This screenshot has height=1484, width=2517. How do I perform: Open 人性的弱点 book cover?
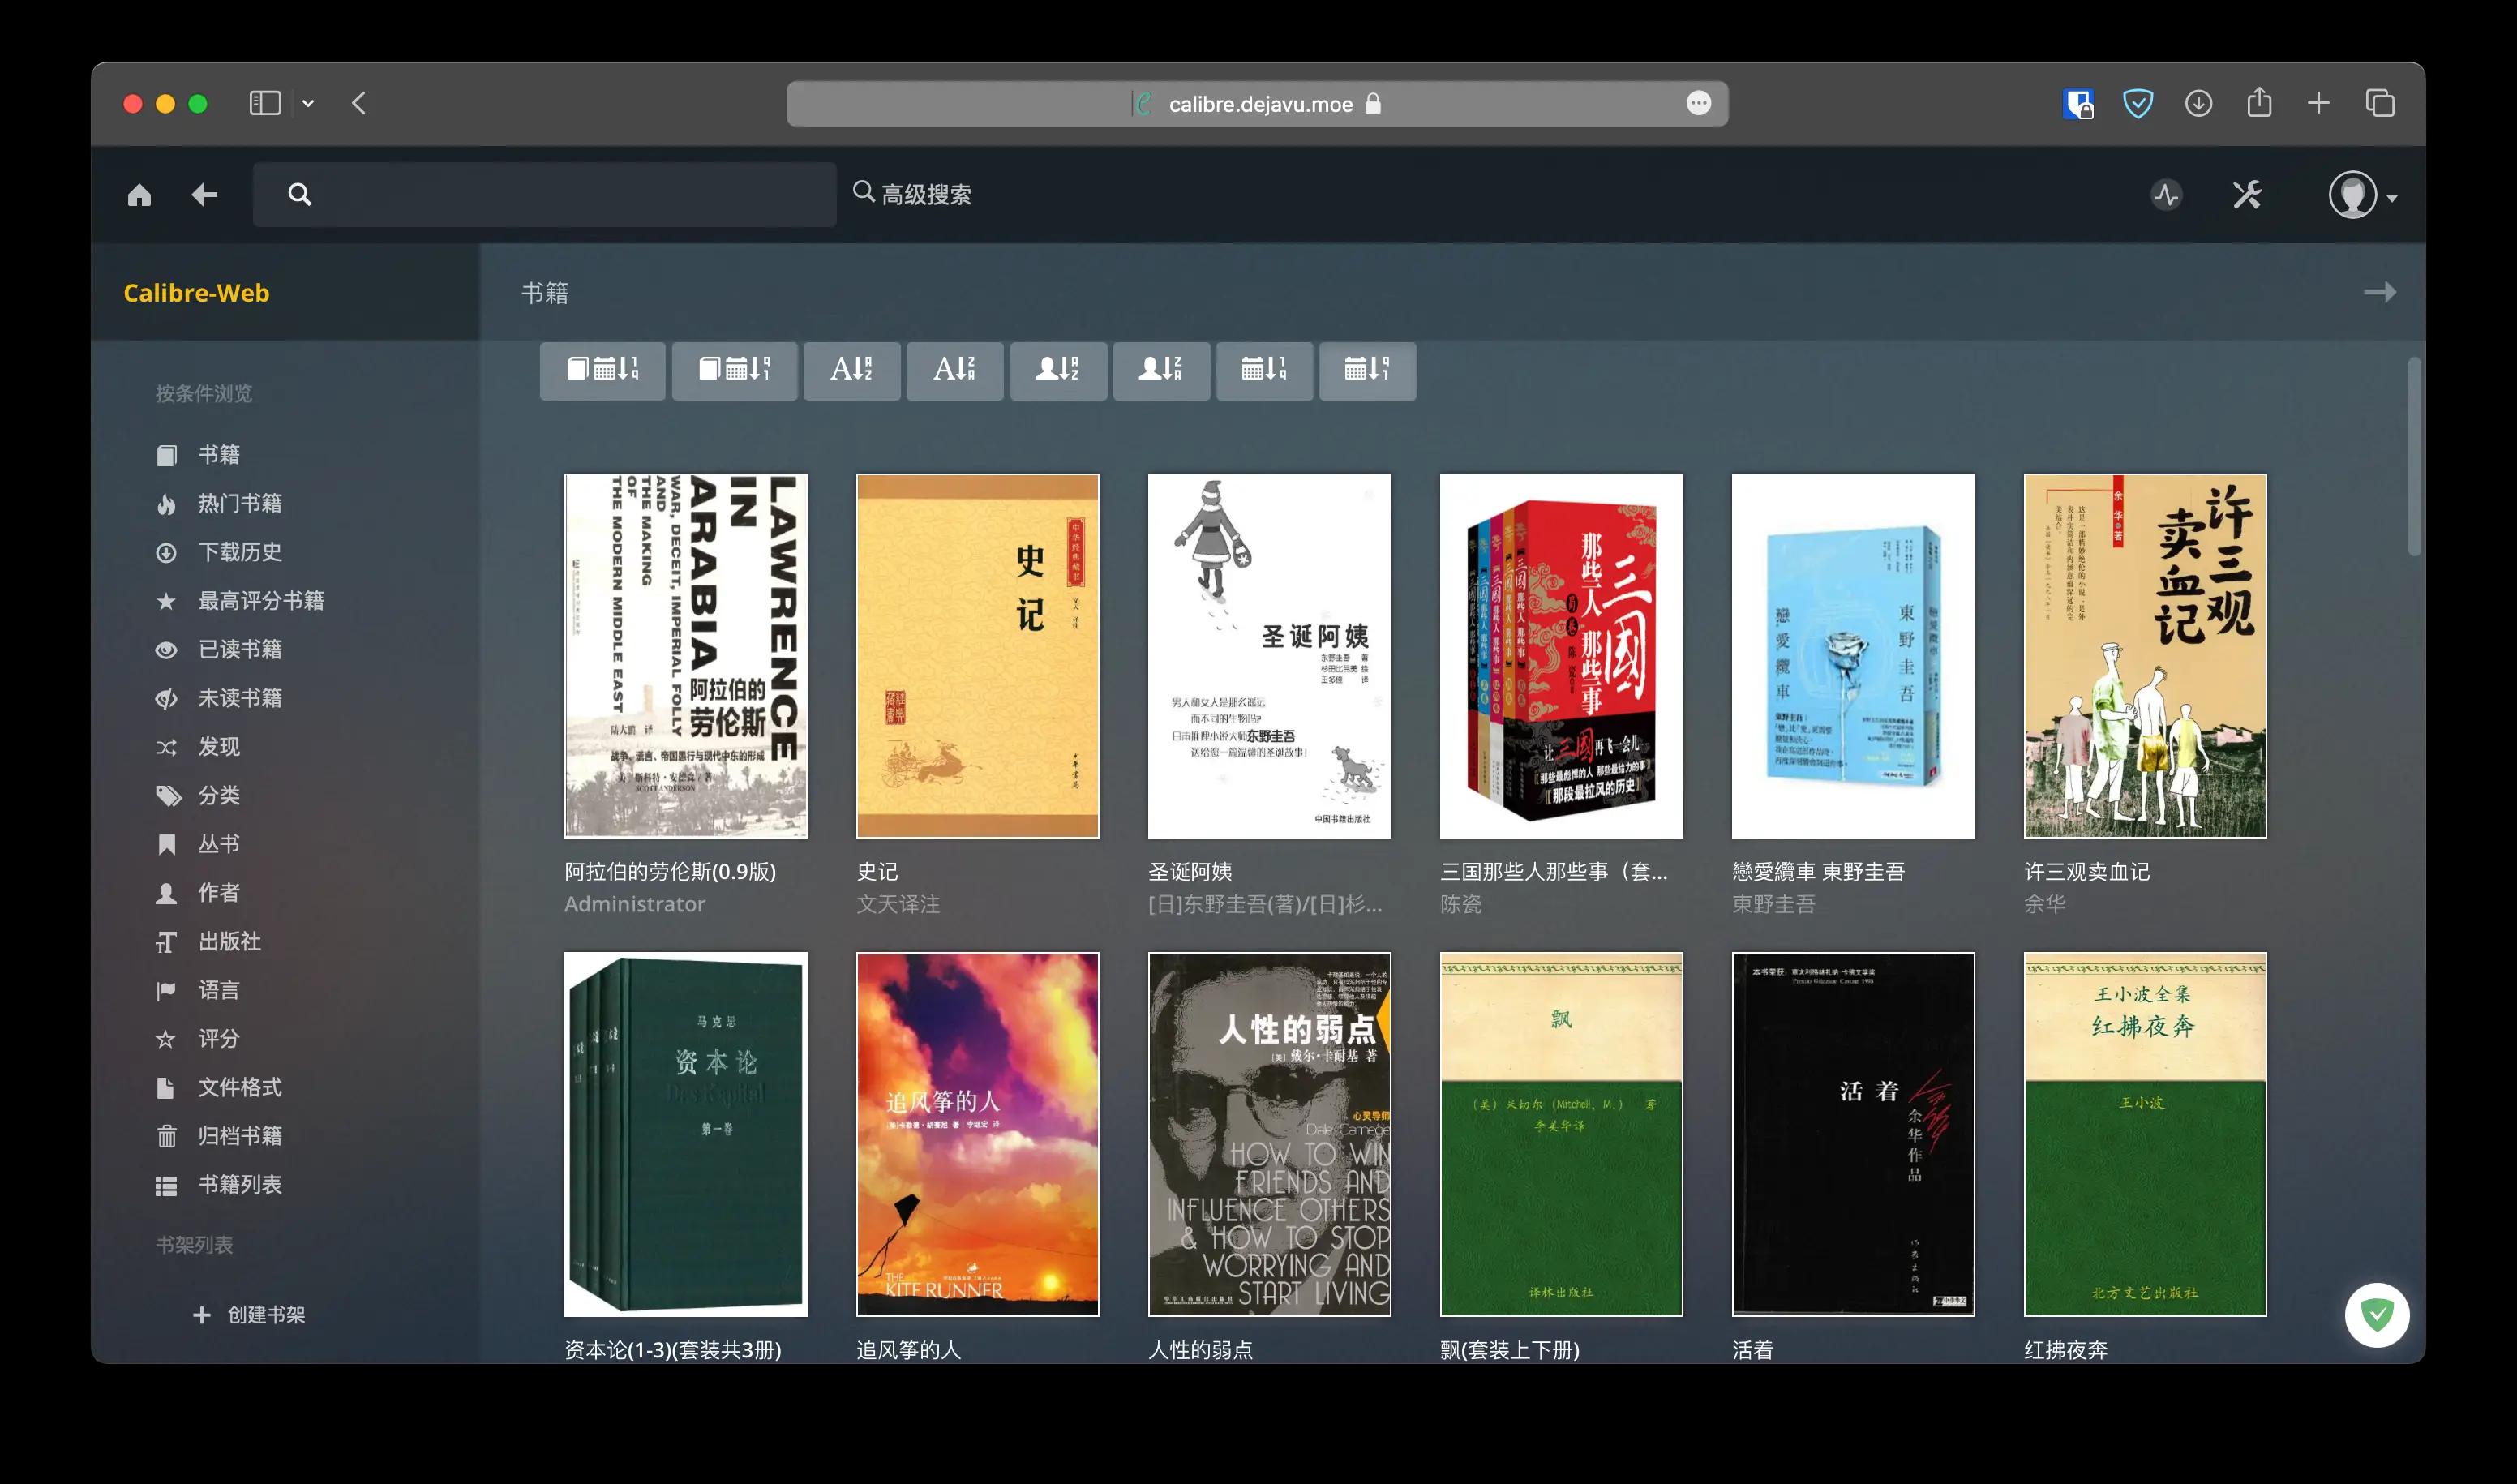click(x=1269, y=1134)
